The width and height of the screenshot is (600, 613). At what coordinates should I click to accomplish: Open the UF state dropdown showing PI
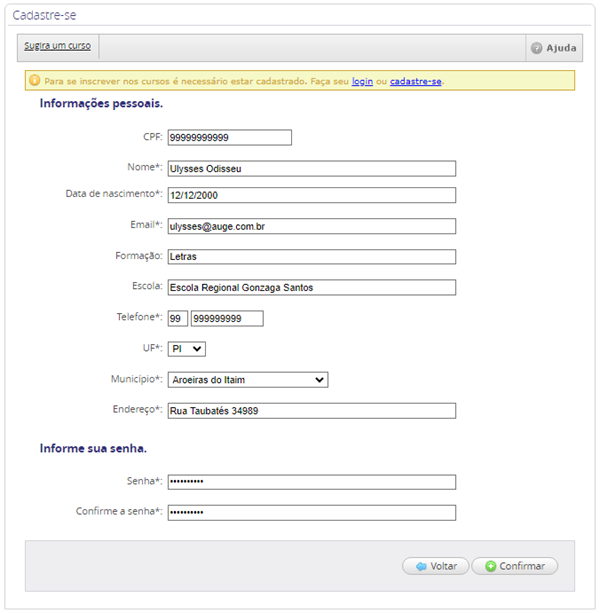[x=187, y=349]
